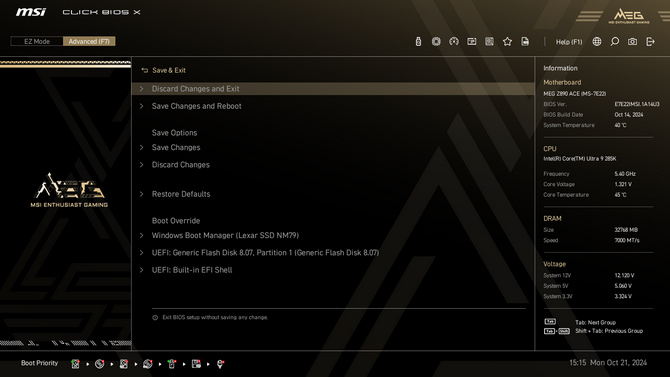This screenshot has width=670, height=377.
Task: Open the USB flash drive icon in toolbar
Action: tap(418, 41)
